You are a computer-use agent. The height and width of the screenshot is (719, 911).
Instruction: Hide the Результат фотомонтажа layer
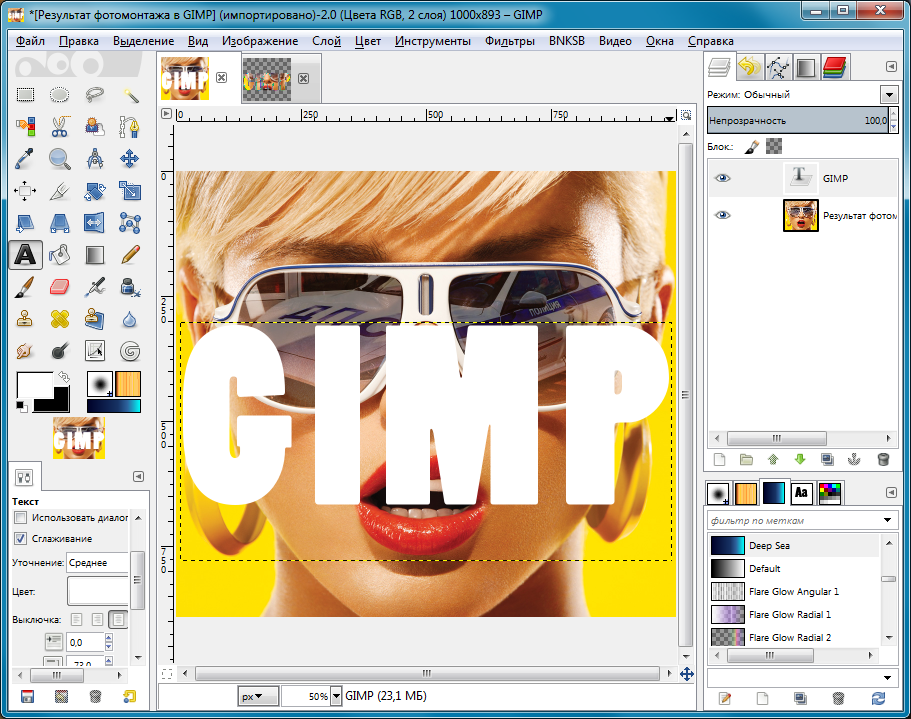point(722,215)
